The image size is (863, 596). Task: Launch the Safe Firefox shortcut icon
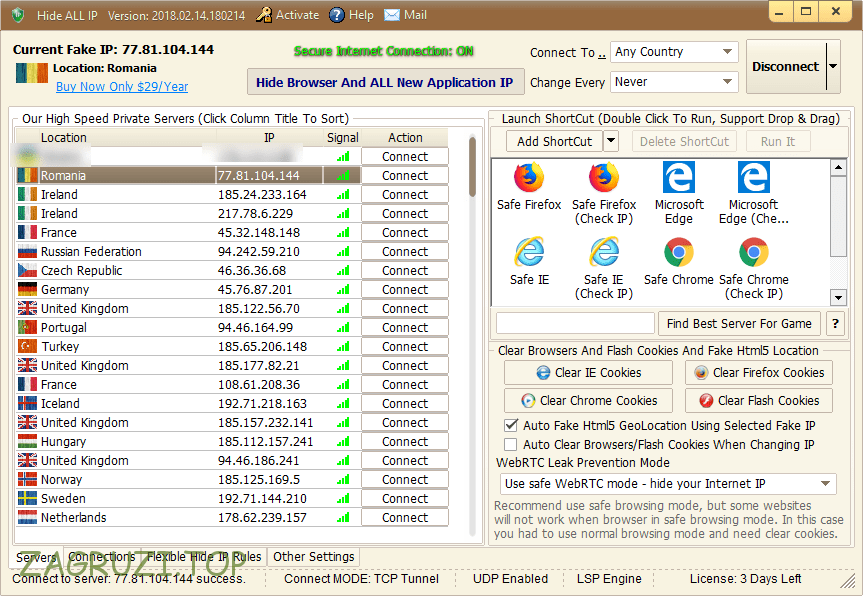click(529, 178)
